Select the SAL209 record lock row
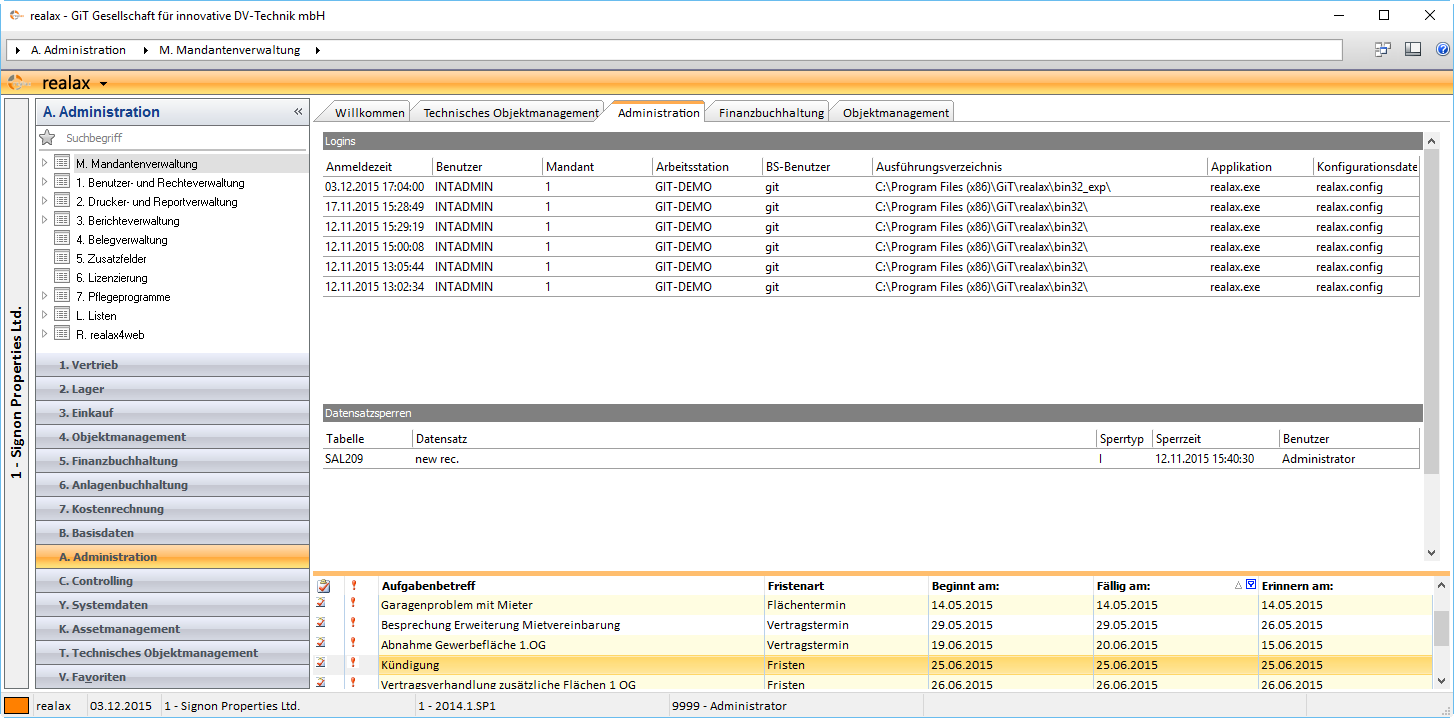 [x=871, y=459]
